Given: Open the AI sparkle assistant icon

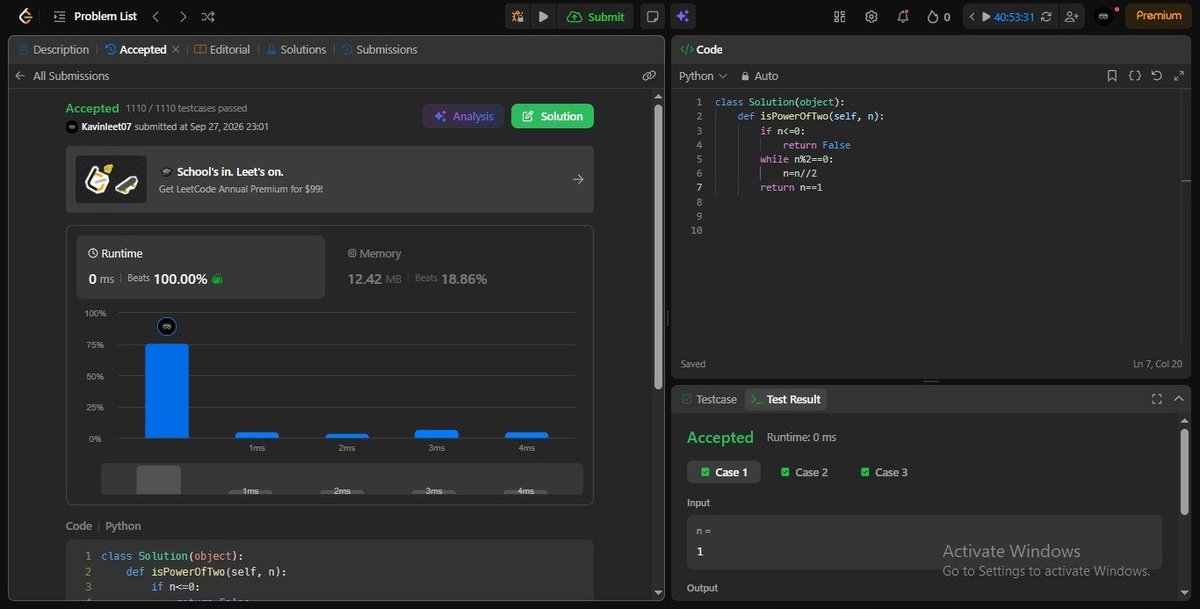Looking at the screenshot, I should [683, 16].
